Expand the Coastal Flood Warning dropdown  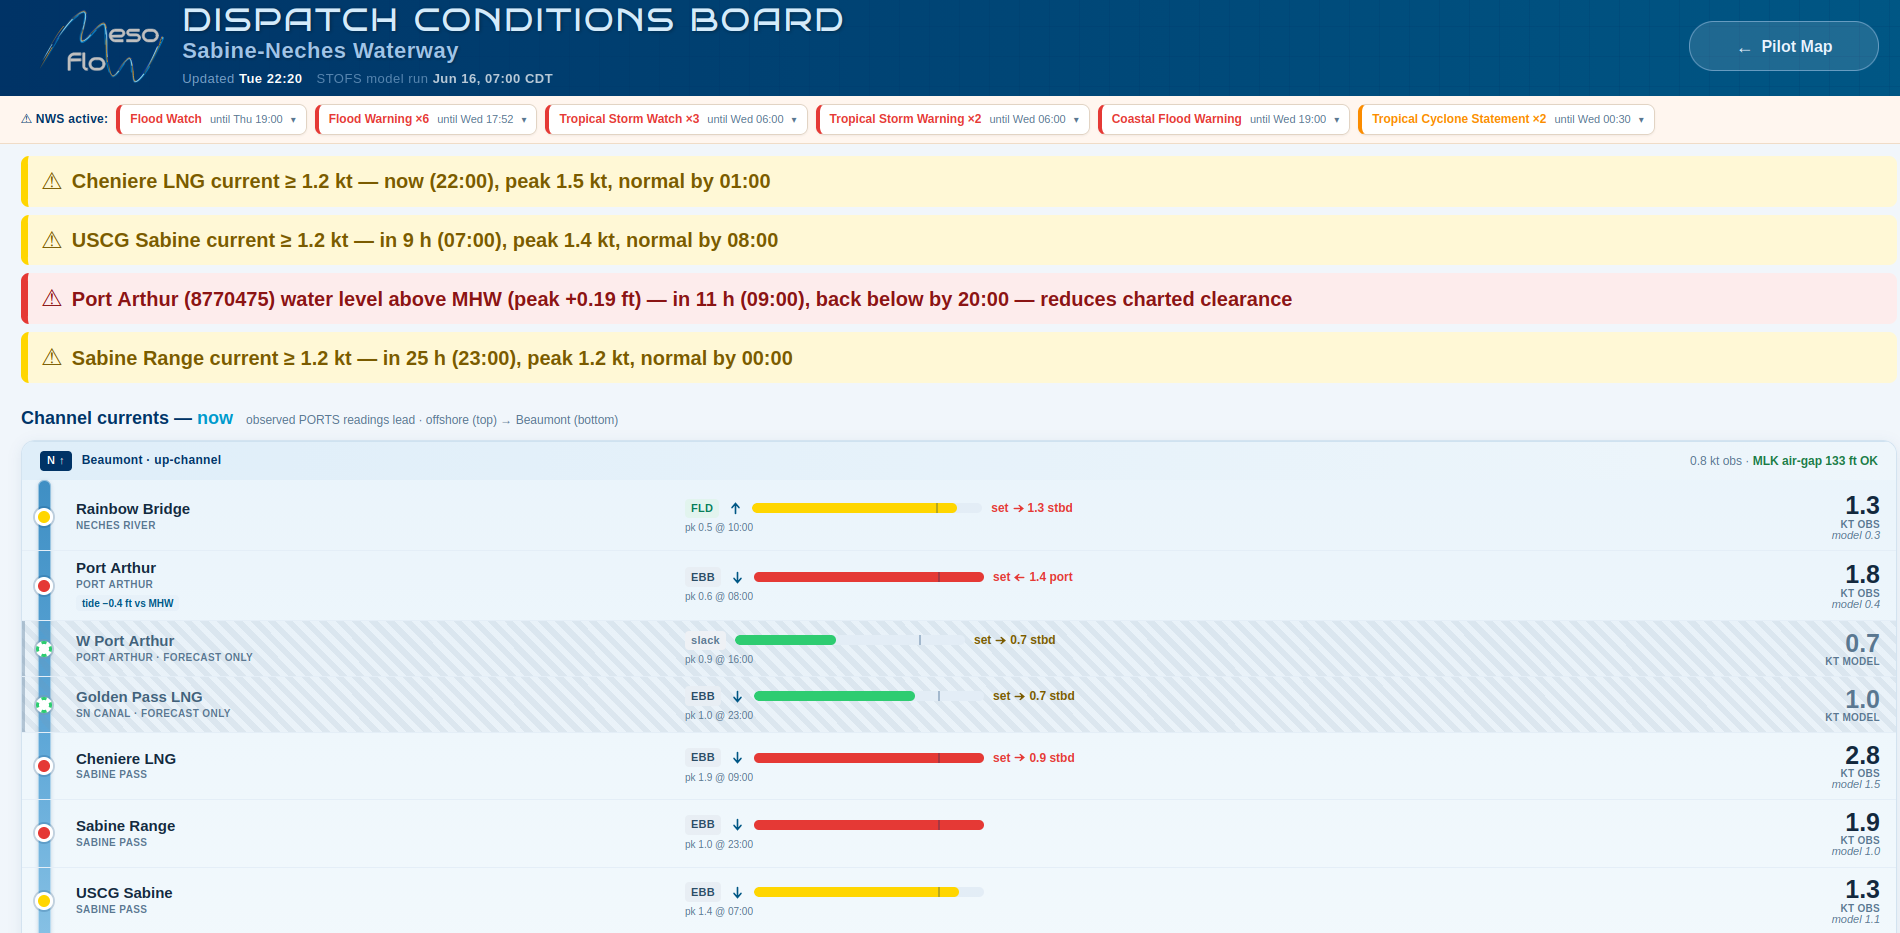(1224, 119)
